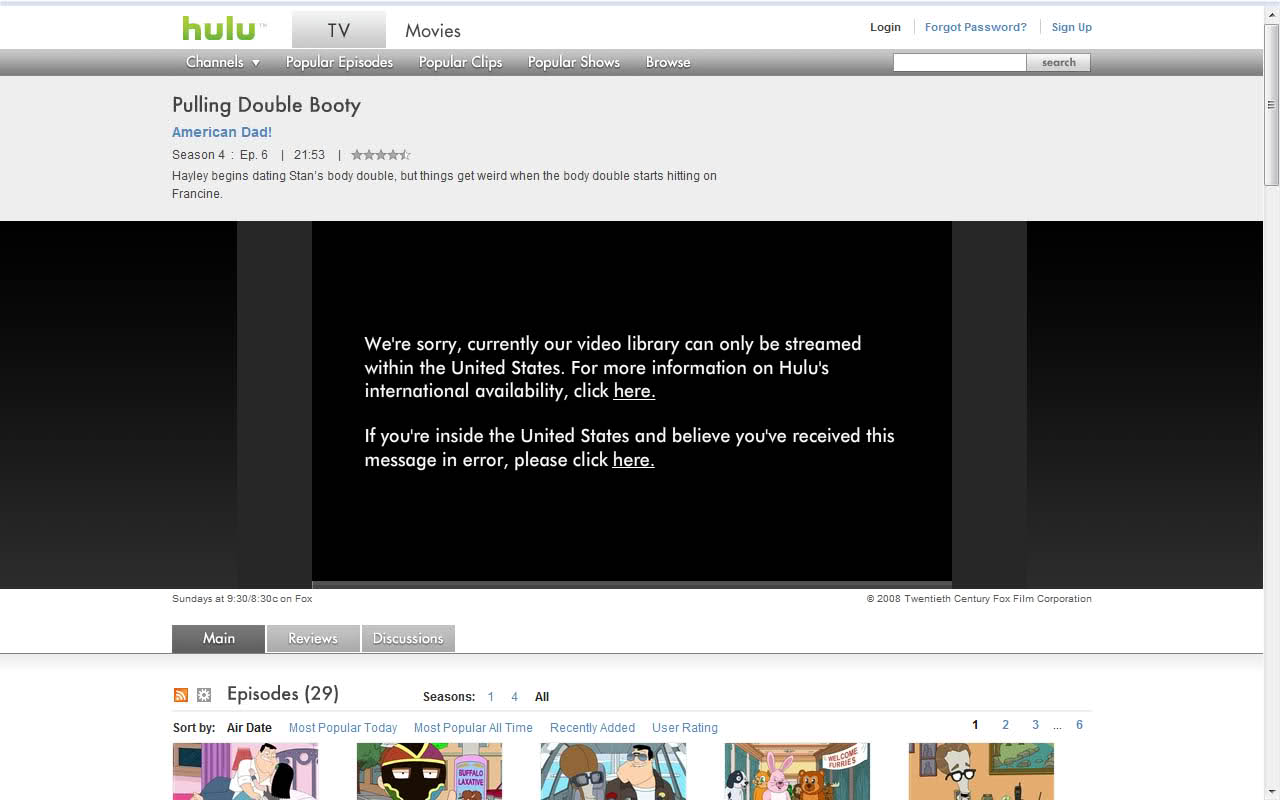Click the search button
Viewport: 1280px width, 800px height.
(1059, 62)
